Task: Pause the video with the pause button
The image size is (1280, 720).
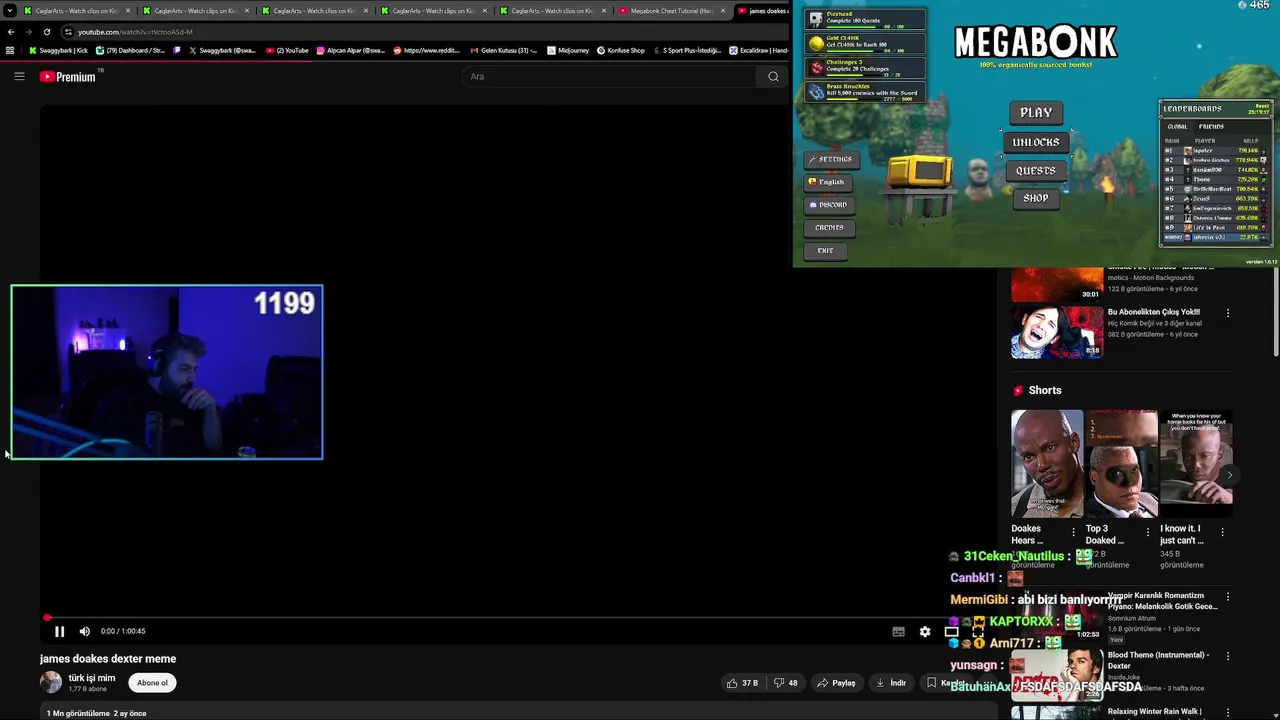Action: [x=59, y=631]
